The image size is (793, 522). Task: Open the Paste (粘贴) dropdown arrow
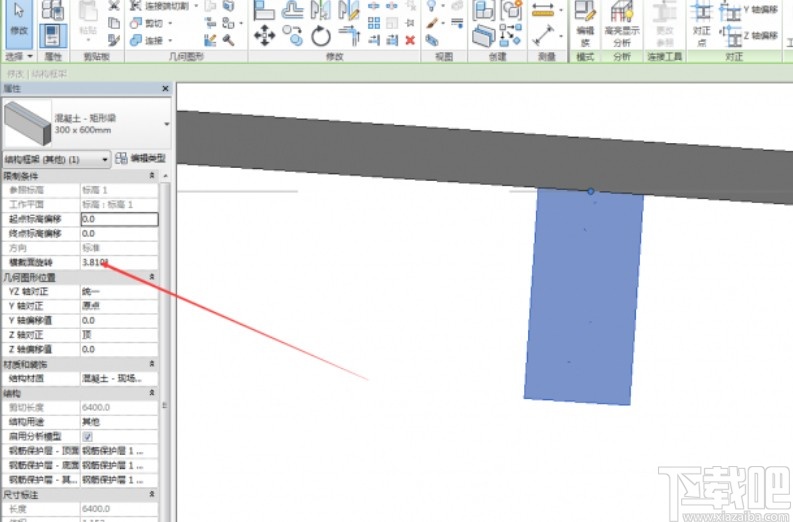click(x=88, y=40)
